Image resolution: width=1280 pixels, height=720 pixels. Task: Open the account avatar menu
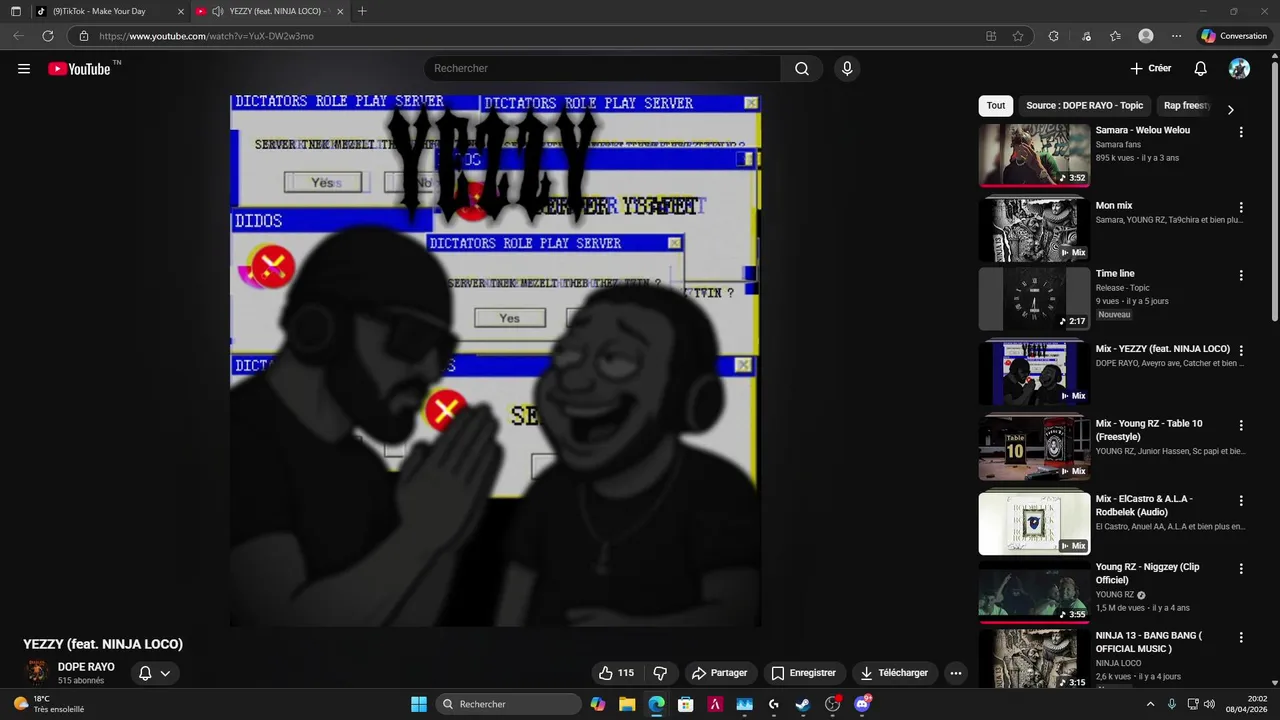(x=1239, y=68)
